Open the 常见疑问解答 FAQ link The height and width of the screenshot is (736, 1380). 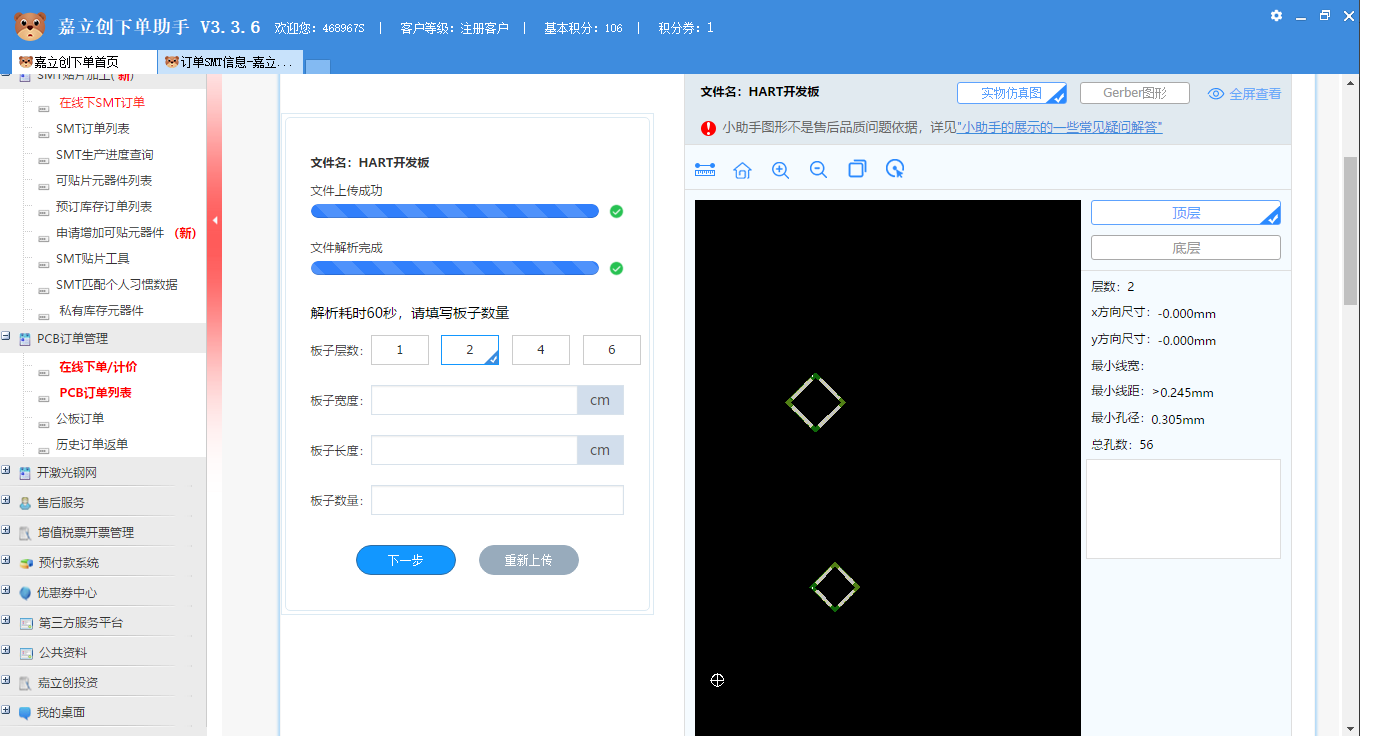tap(1060, 128)
